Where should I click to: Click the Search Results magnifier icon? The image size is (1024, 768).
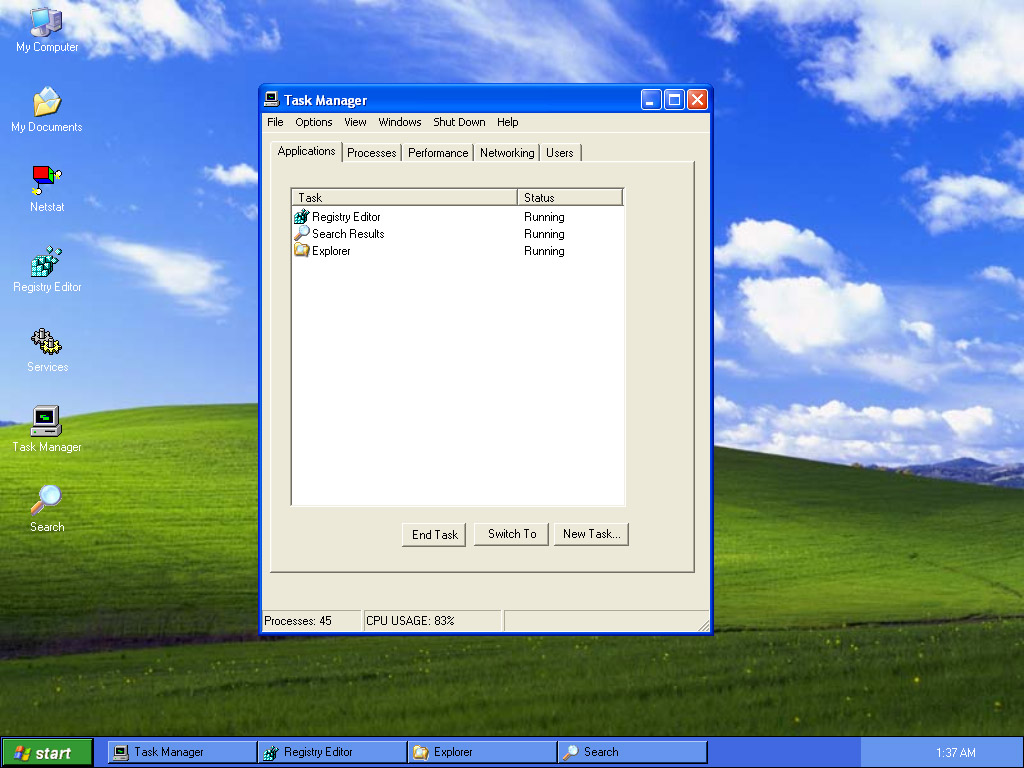(301, 234)
